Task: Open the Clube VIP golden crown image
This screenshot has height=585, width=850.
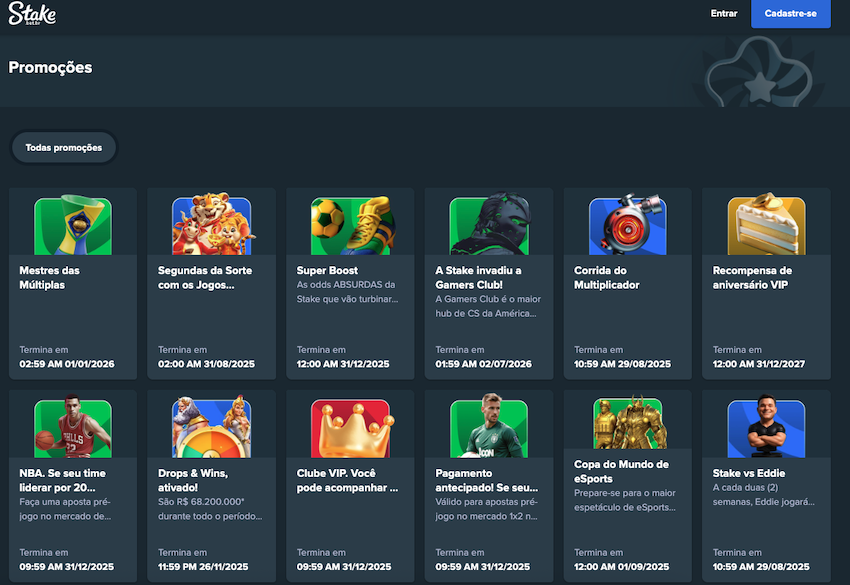Action: coord(351,428)
